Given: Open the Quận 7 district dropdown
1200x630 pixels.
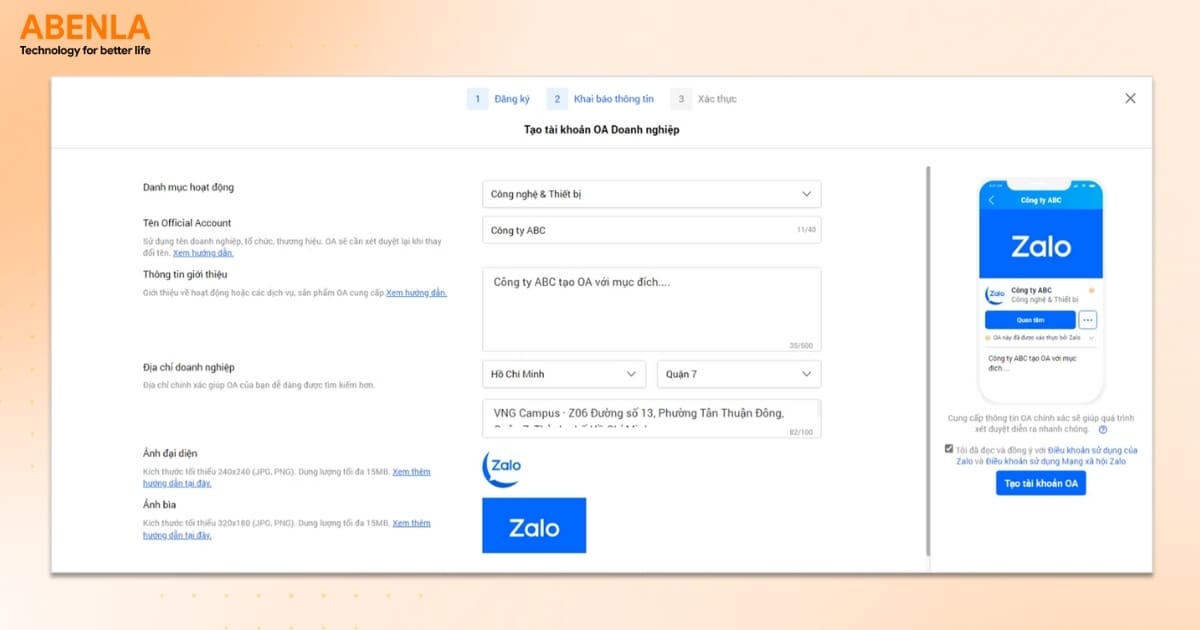Looking at the screenshot, I should (x=739, y=374).
